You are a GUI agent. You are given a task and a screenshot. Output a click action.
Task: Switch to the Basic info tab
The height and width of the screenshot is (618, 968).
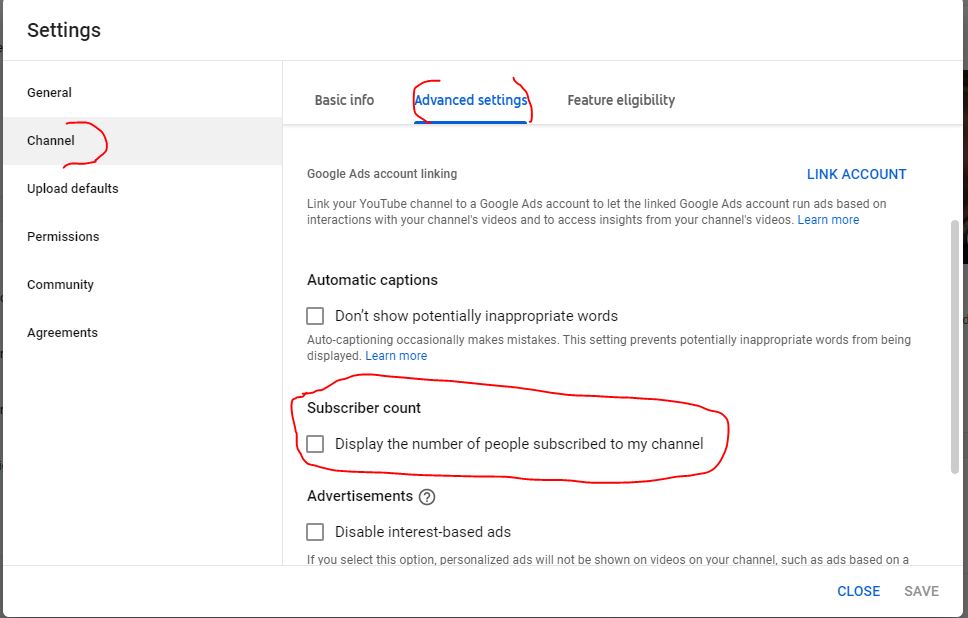pos(344,100)
